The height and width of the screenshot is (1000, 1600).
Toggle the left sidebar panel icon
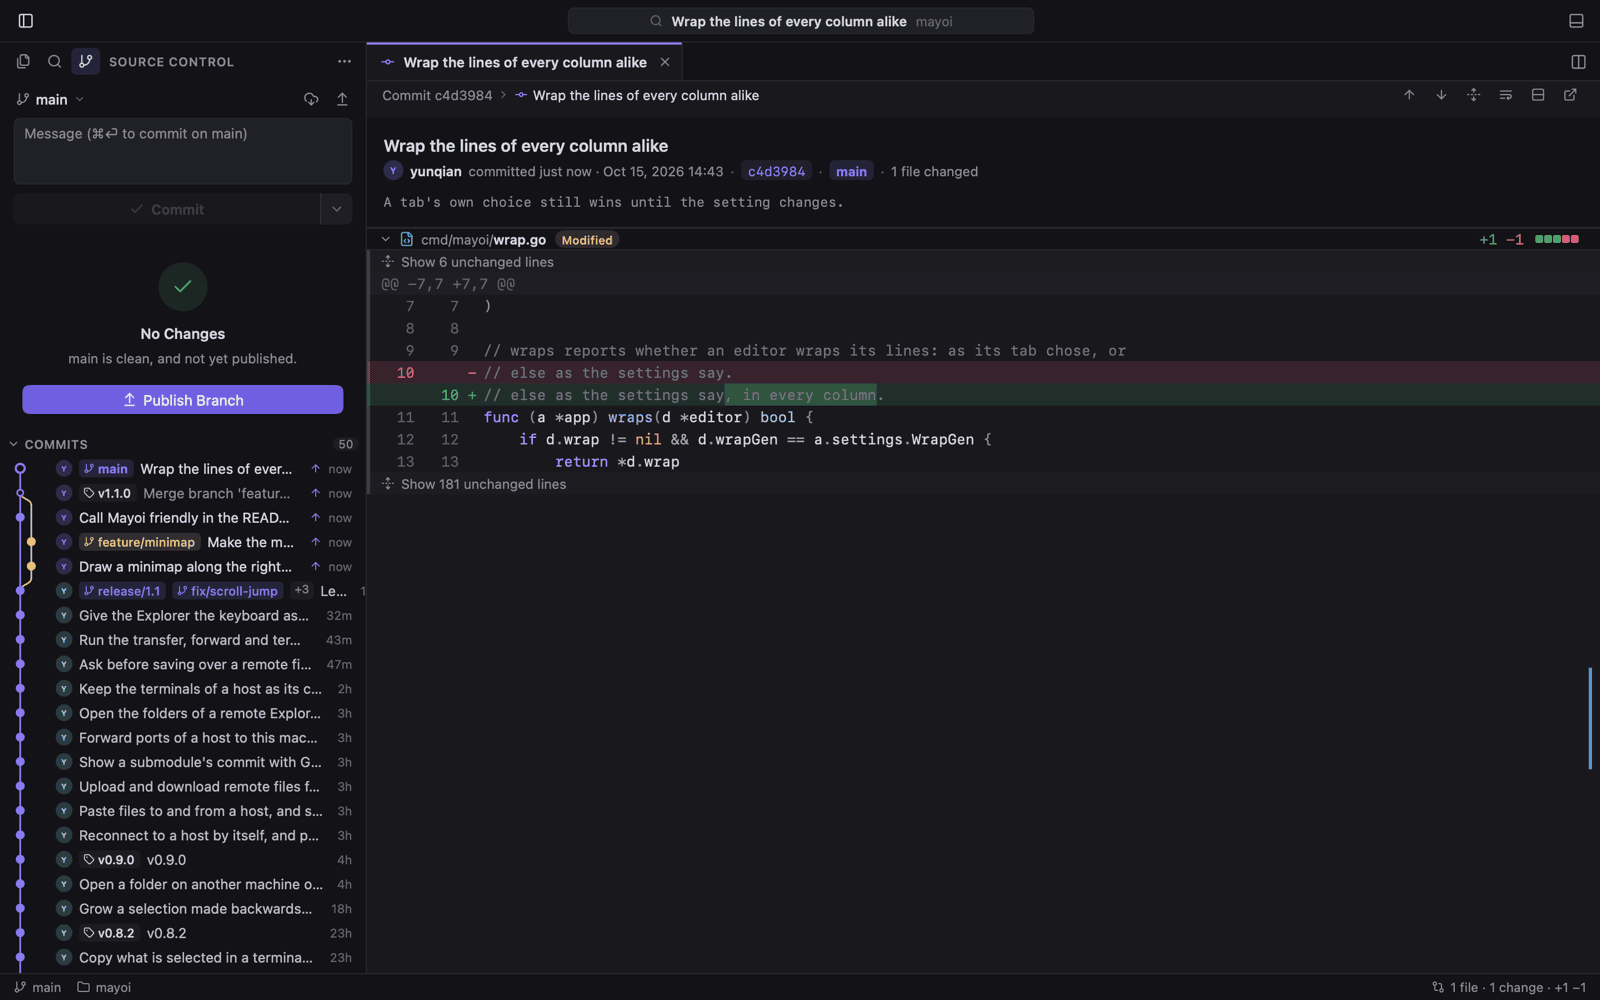26,21
